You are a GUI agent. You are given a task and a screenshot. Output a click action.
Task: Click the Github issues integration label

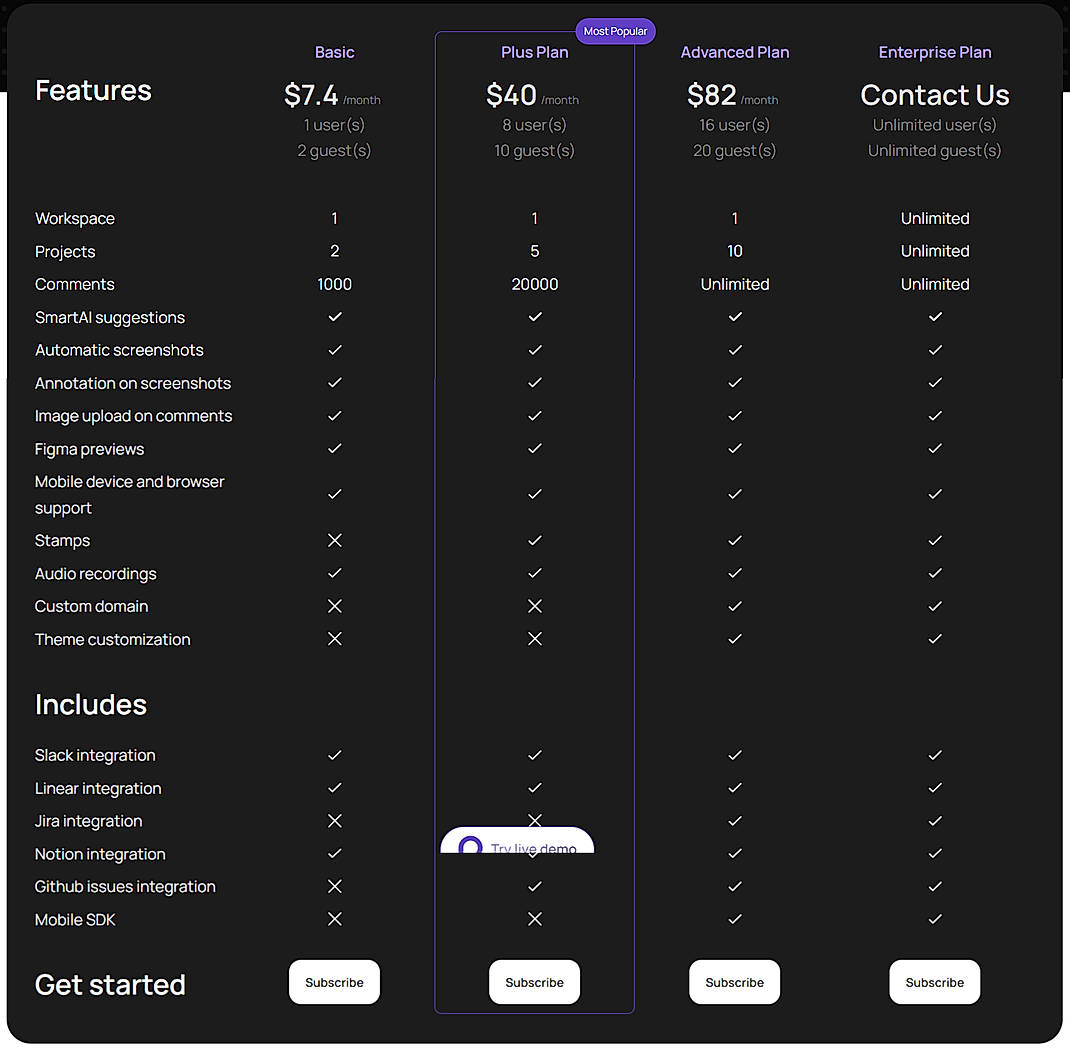click(125, 886)
